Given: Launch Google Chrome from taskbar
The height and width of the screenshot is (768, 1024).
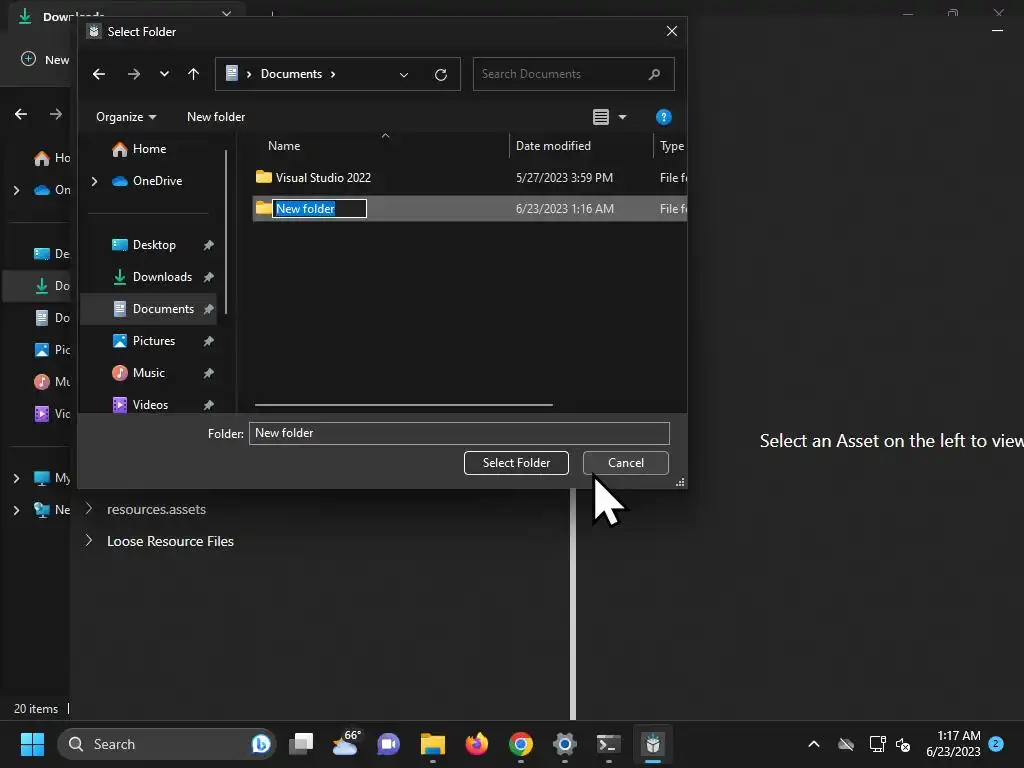Looking at the screenshot, I should click(x=520, y=744).
